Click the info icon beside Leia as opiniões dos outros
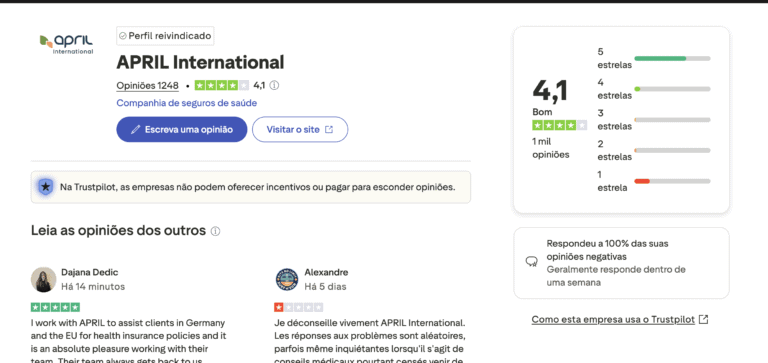Image resolution: width=768 pixels, height=363 pixels. click(x=216, y=231)
